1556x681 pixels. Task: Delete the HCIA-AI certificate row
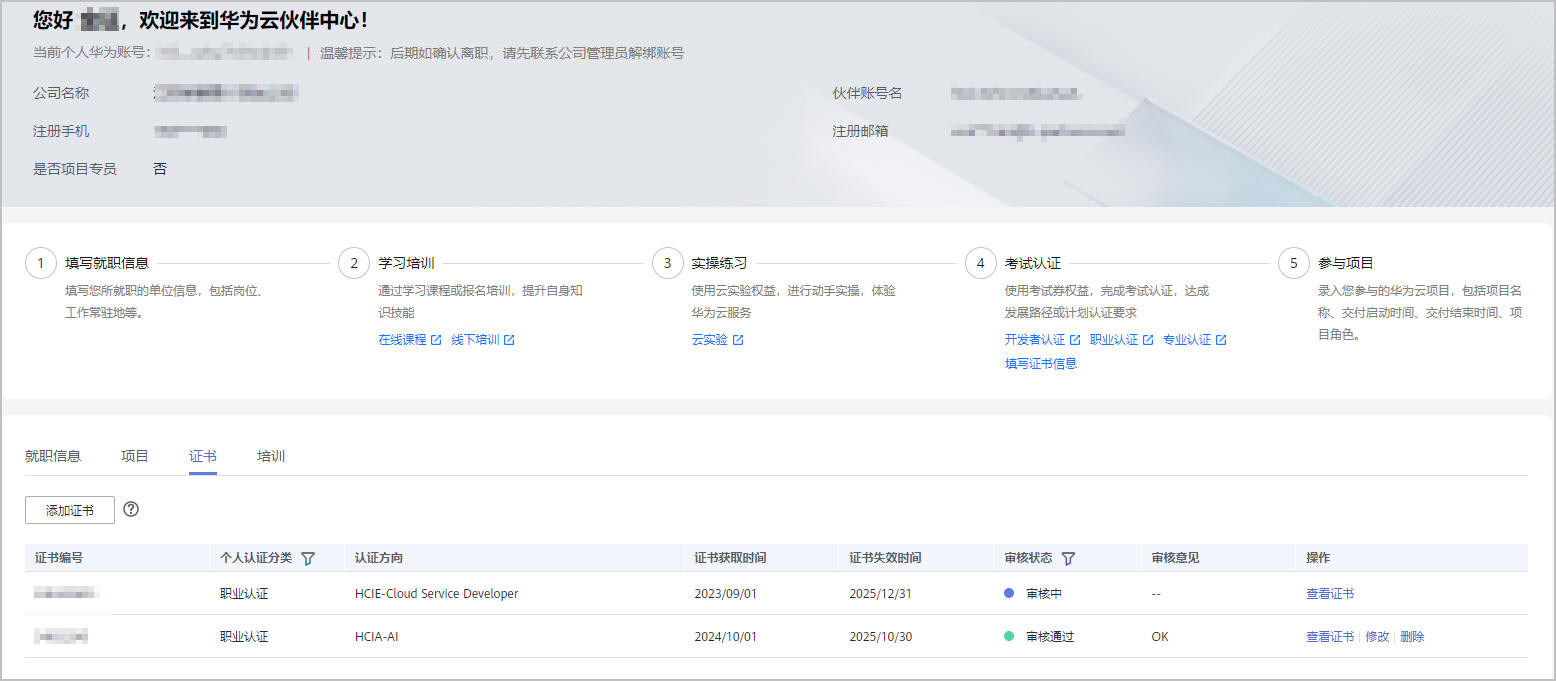[x=1412, y=637]
